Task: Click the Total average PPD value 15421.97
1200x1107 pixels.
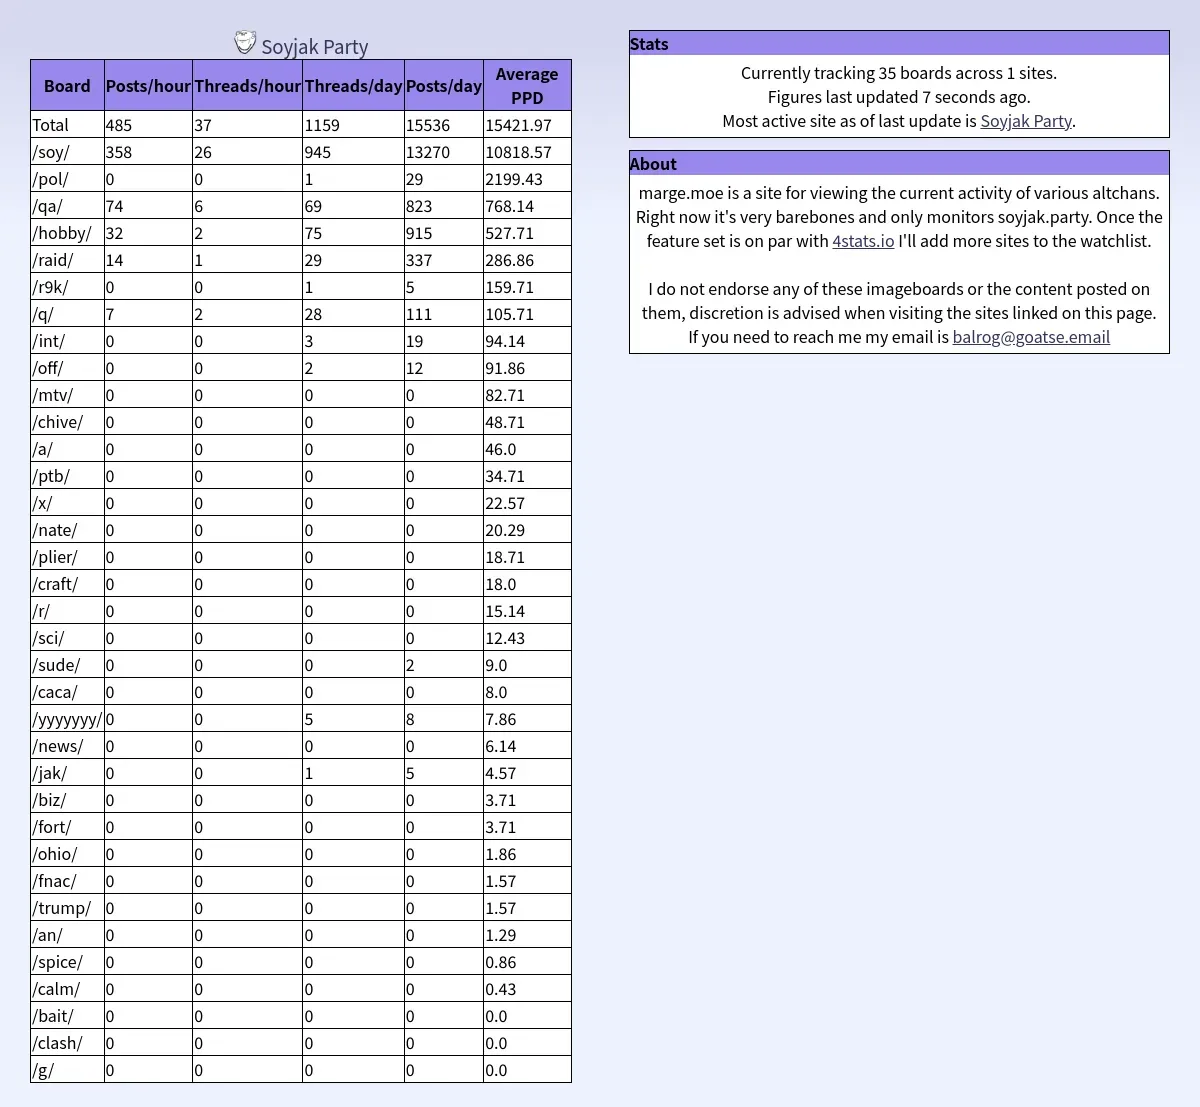Action: coord(527,125)
